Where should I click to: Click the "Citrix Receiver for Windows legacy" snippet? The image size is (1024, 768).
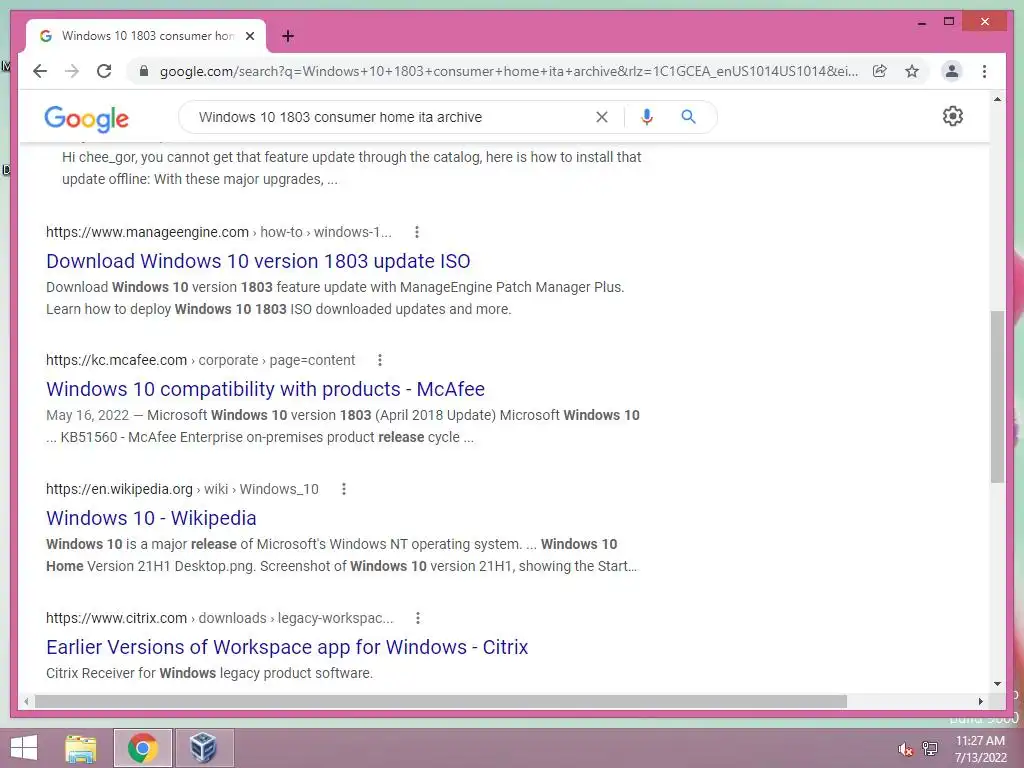pos(209,673)
